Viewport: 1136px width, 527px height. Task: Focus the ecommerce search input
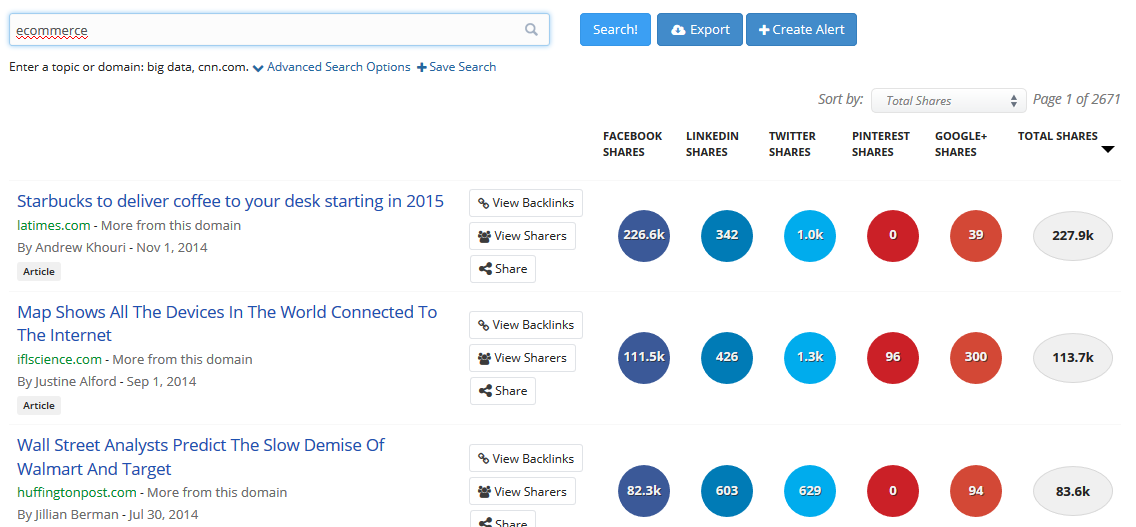279,30
